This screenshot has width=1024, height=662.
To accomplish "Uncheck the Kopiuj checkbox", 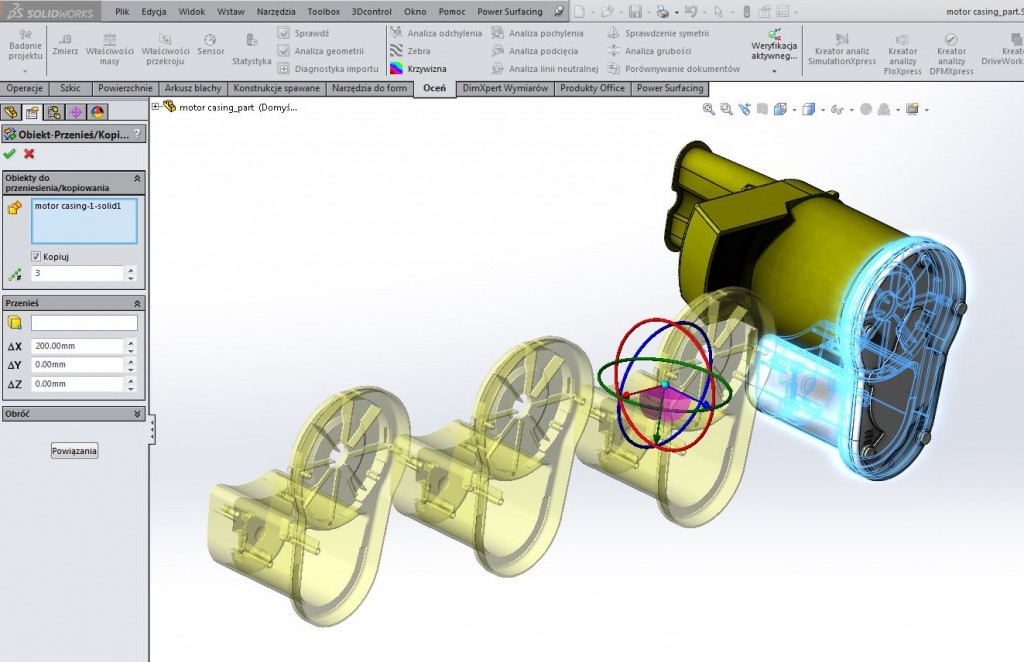I will 37,256.
